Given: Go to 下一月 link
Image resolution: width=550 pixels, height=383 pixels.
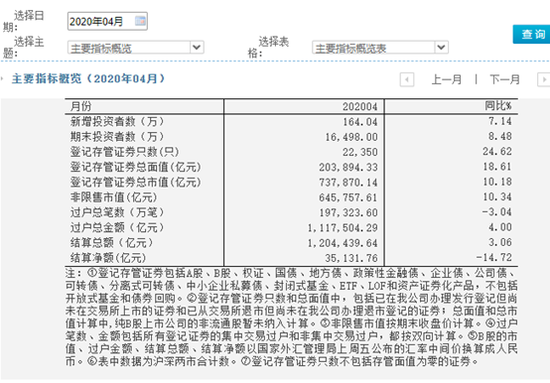Looking at the screenshot, I should [x=504, y=80].
